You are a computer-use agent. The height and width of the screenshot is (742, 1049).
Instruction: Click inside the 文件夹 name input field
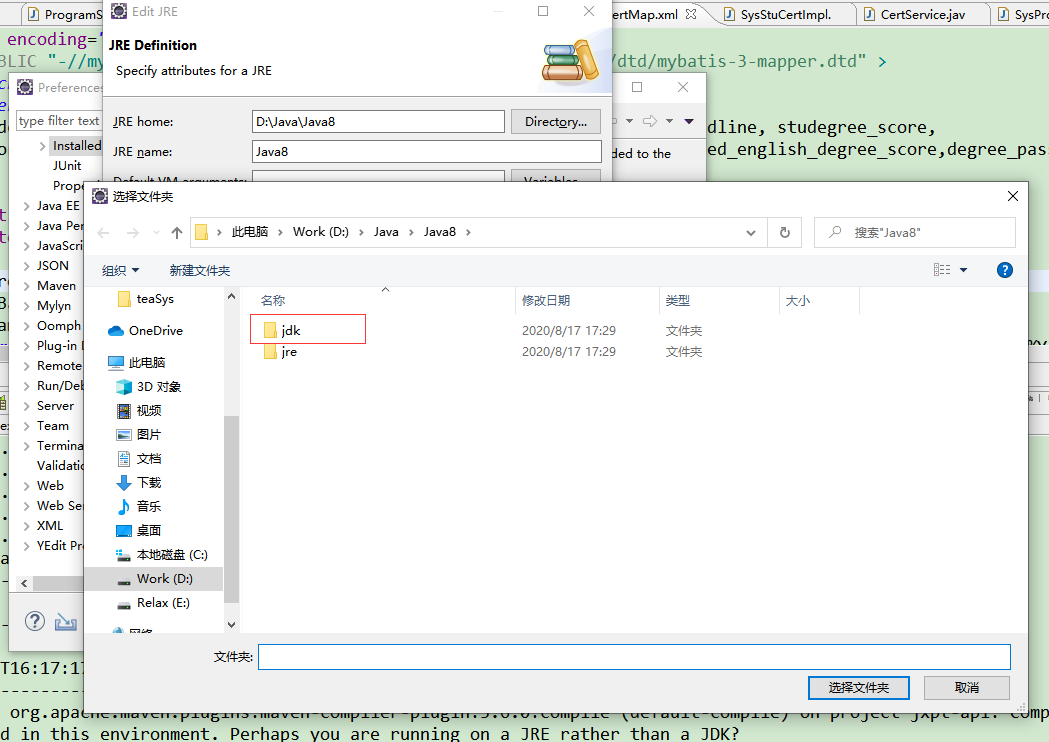click(x=633, y=656)
